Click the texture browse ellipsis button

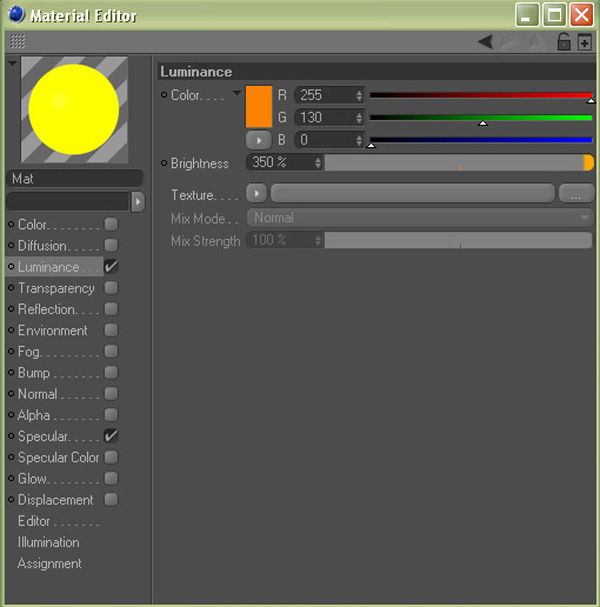coord(576,194)
